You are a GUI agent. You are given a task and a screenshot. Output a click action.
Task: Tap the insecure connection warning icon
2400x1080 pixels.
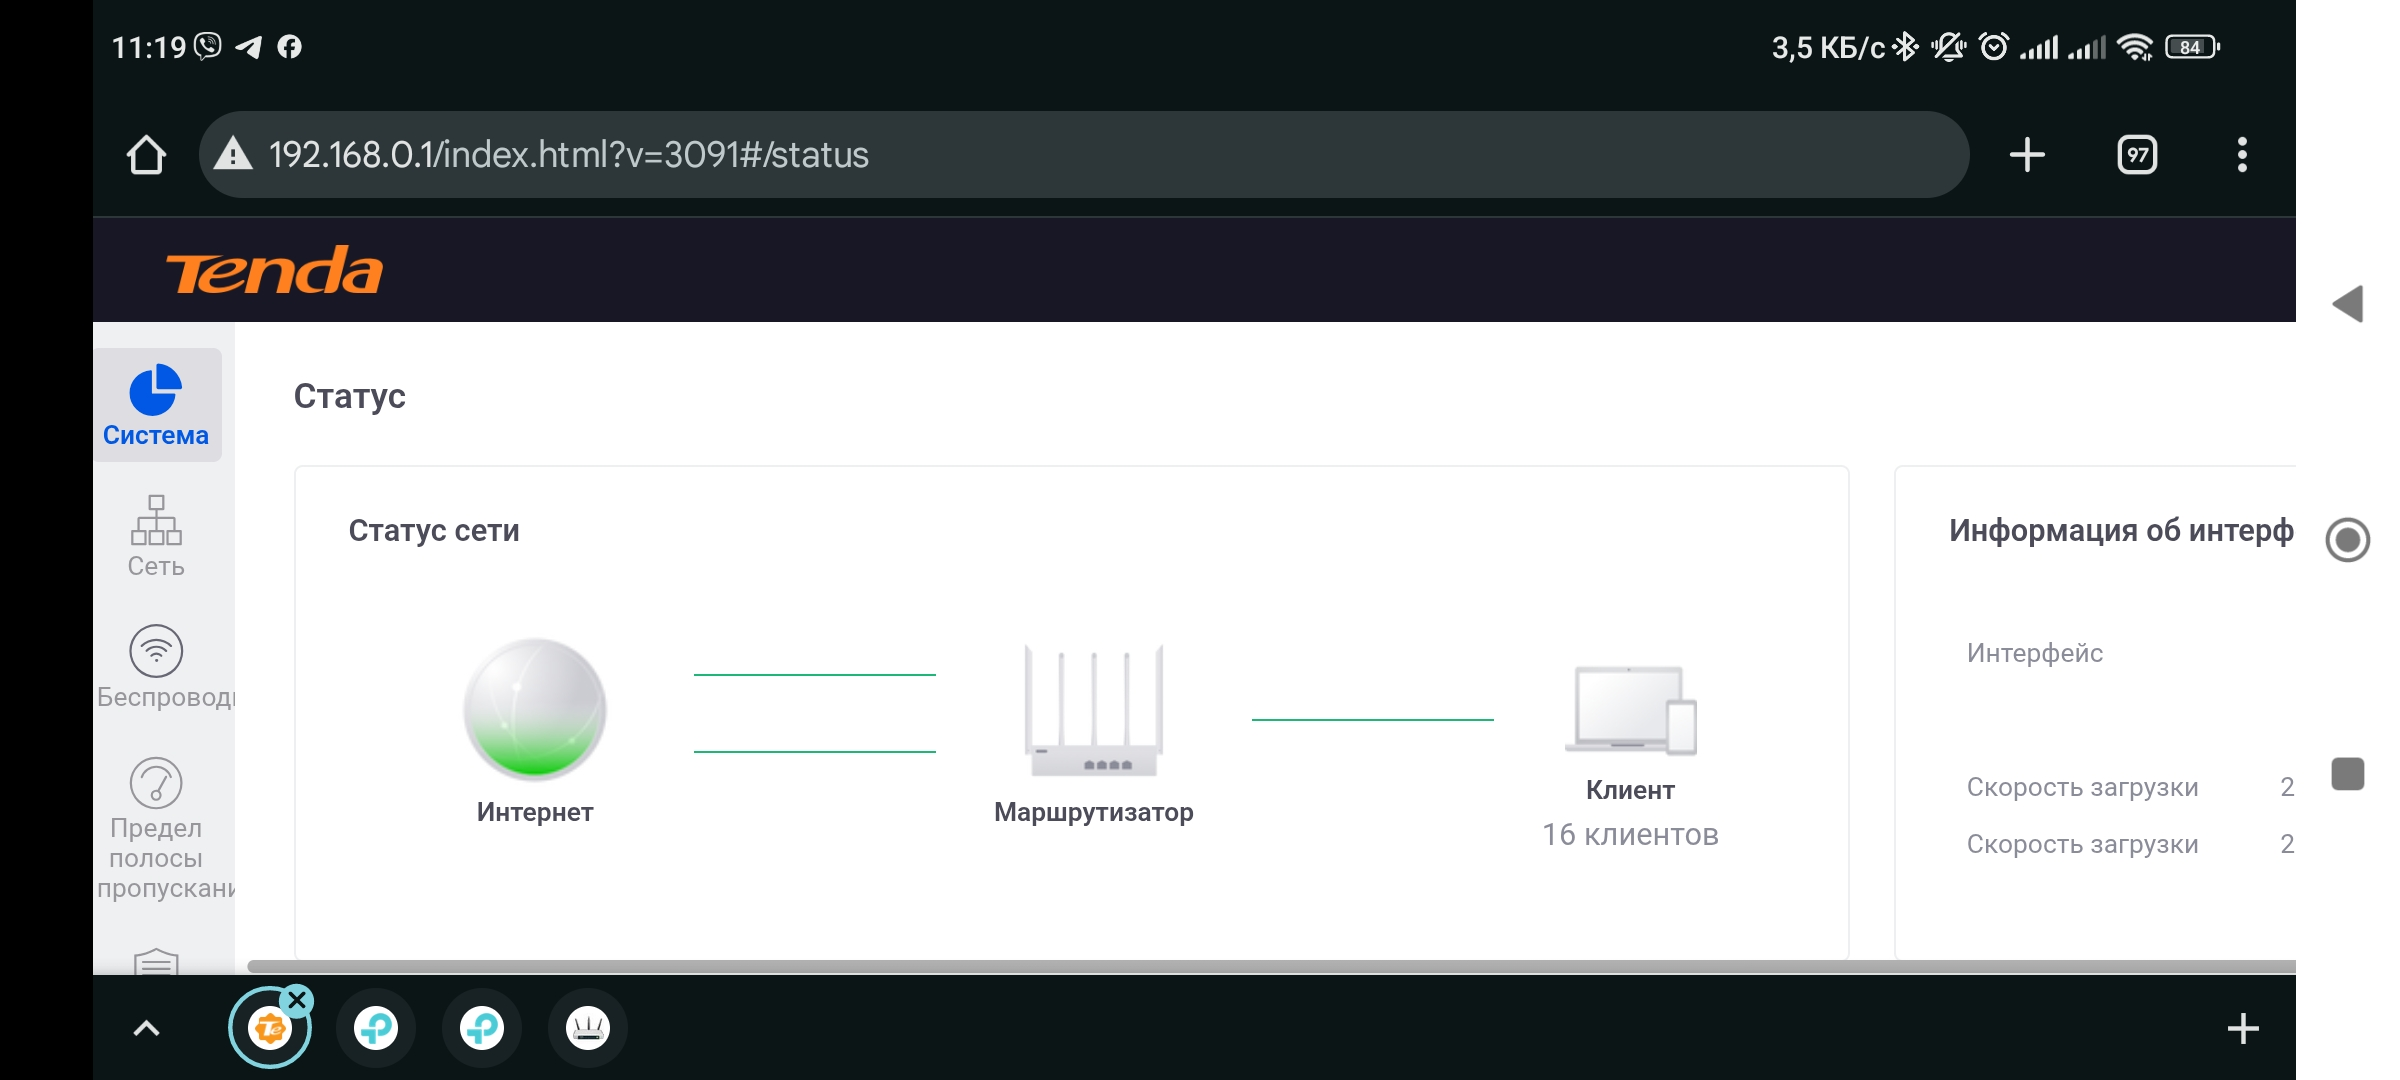pyautogui.click(x=233, y=155)
